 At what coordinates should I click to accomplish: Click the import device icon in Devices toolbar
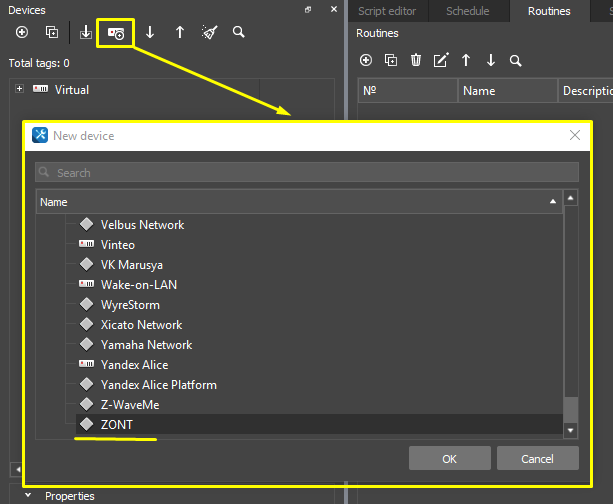(x=86, y=32)
